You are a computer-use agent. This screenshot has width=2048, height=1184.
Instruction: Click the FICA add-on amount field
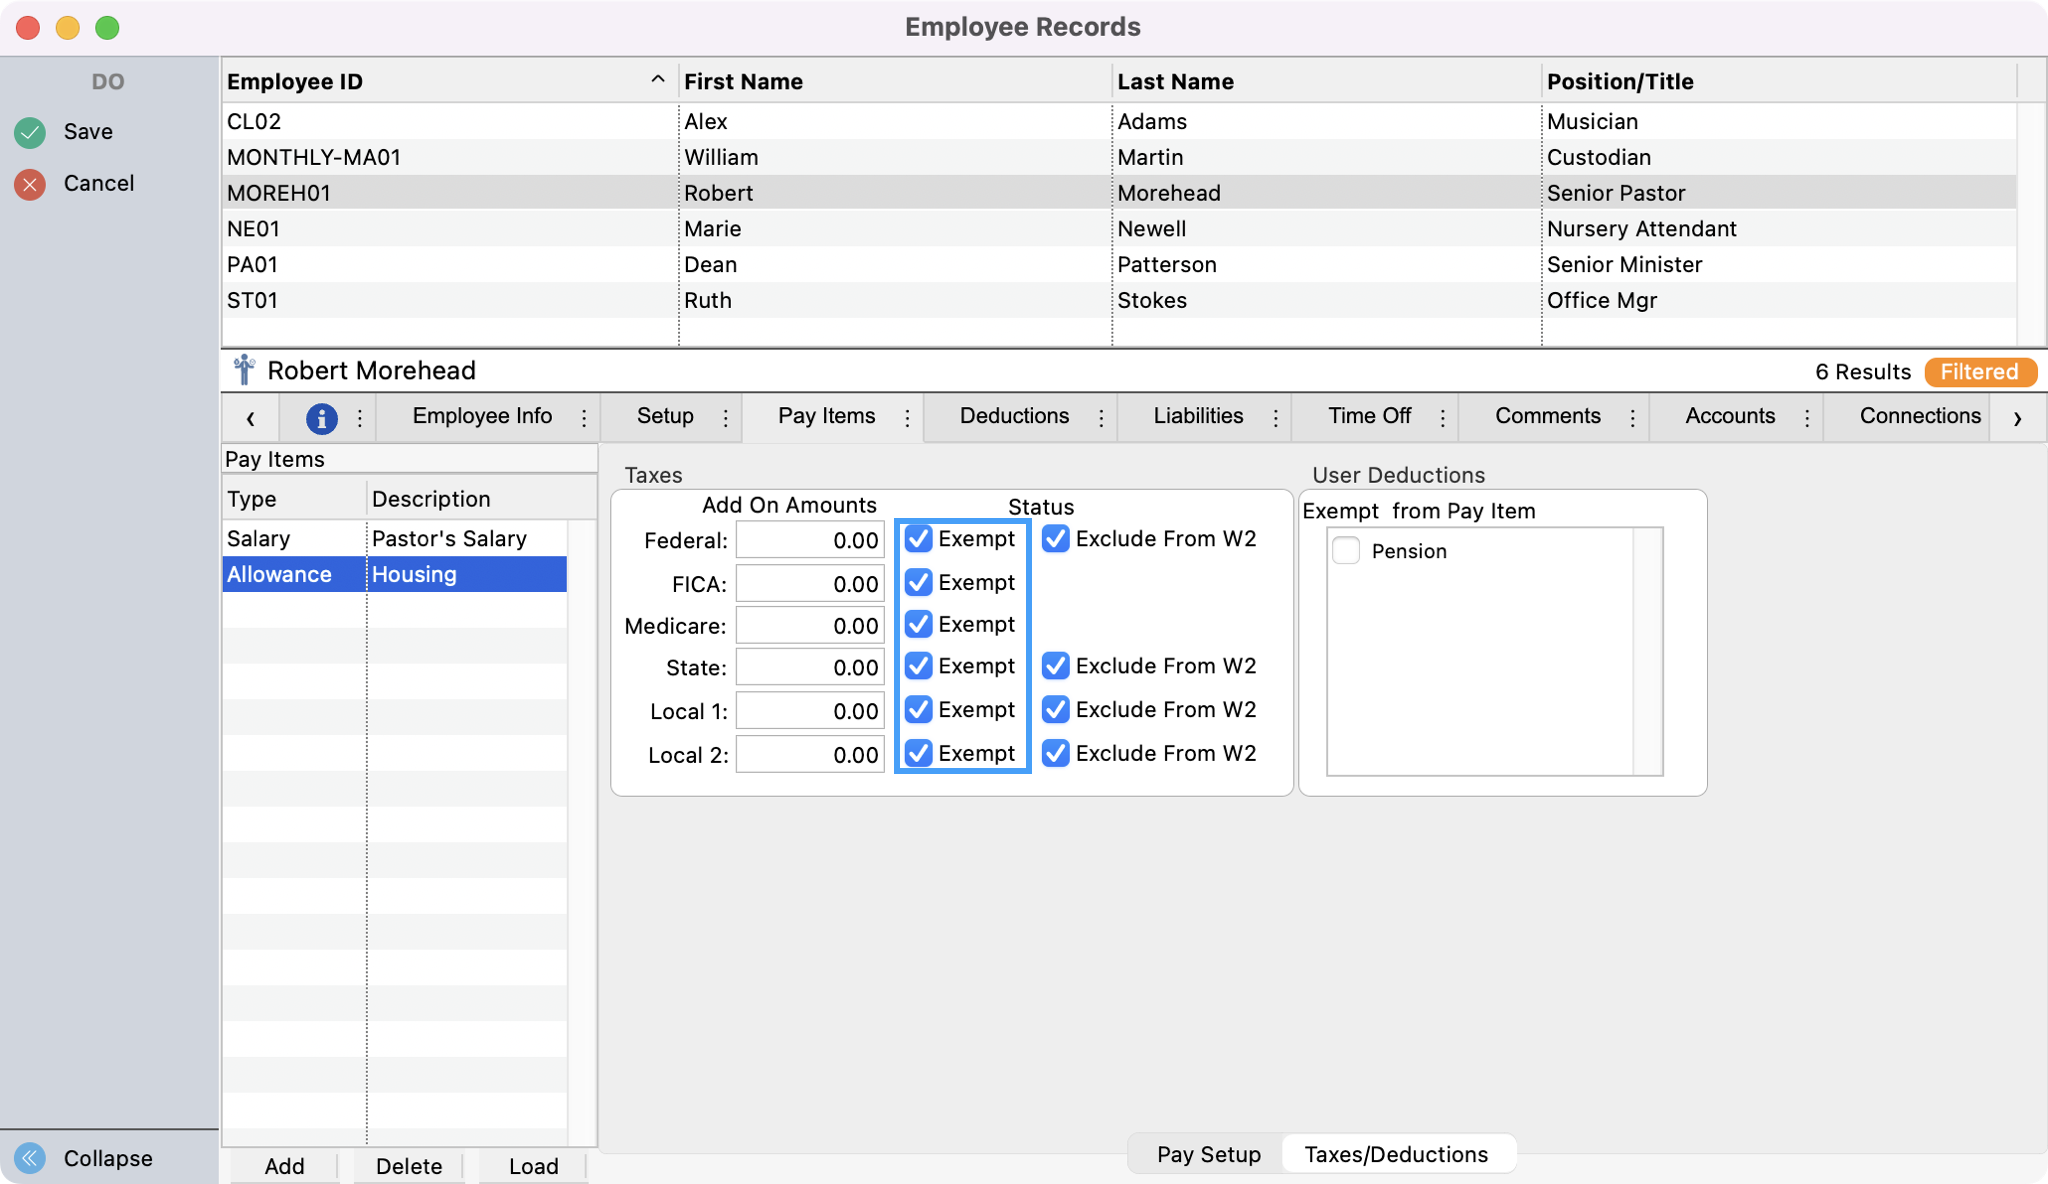tap(810, 584)
